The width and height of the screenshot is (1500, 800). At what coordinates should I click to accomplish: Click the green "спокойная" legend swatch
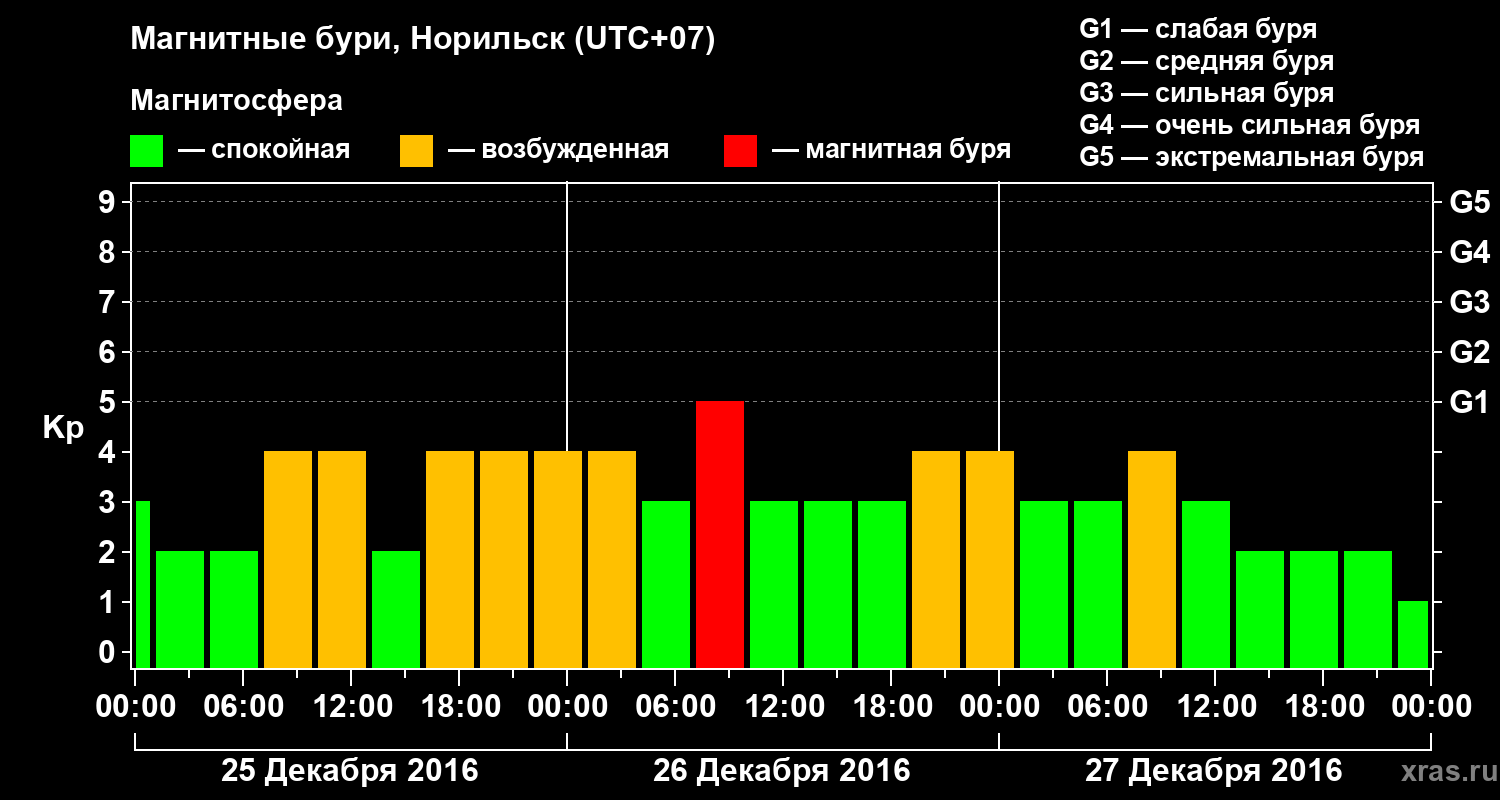pyautogui.click(x=146, y=151)
